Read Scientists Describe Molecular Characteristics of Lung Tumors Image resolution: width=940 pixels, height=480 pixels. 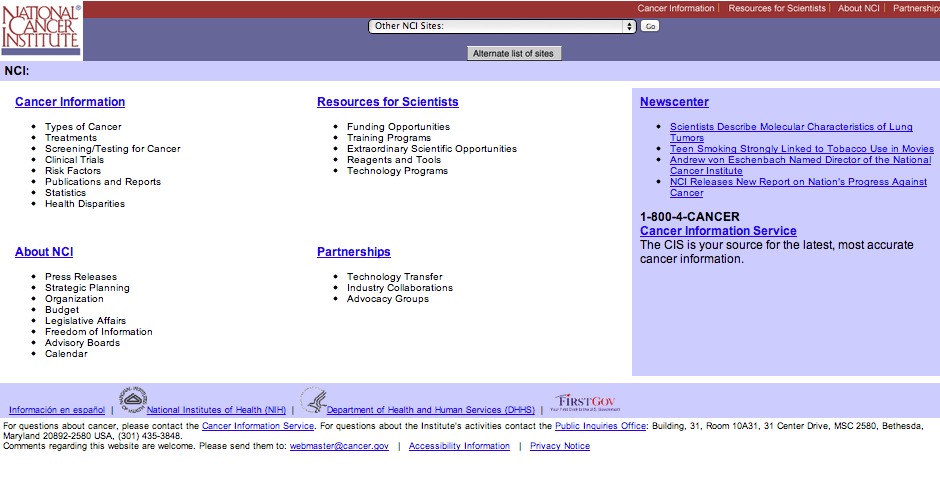[x=791, y=132]
